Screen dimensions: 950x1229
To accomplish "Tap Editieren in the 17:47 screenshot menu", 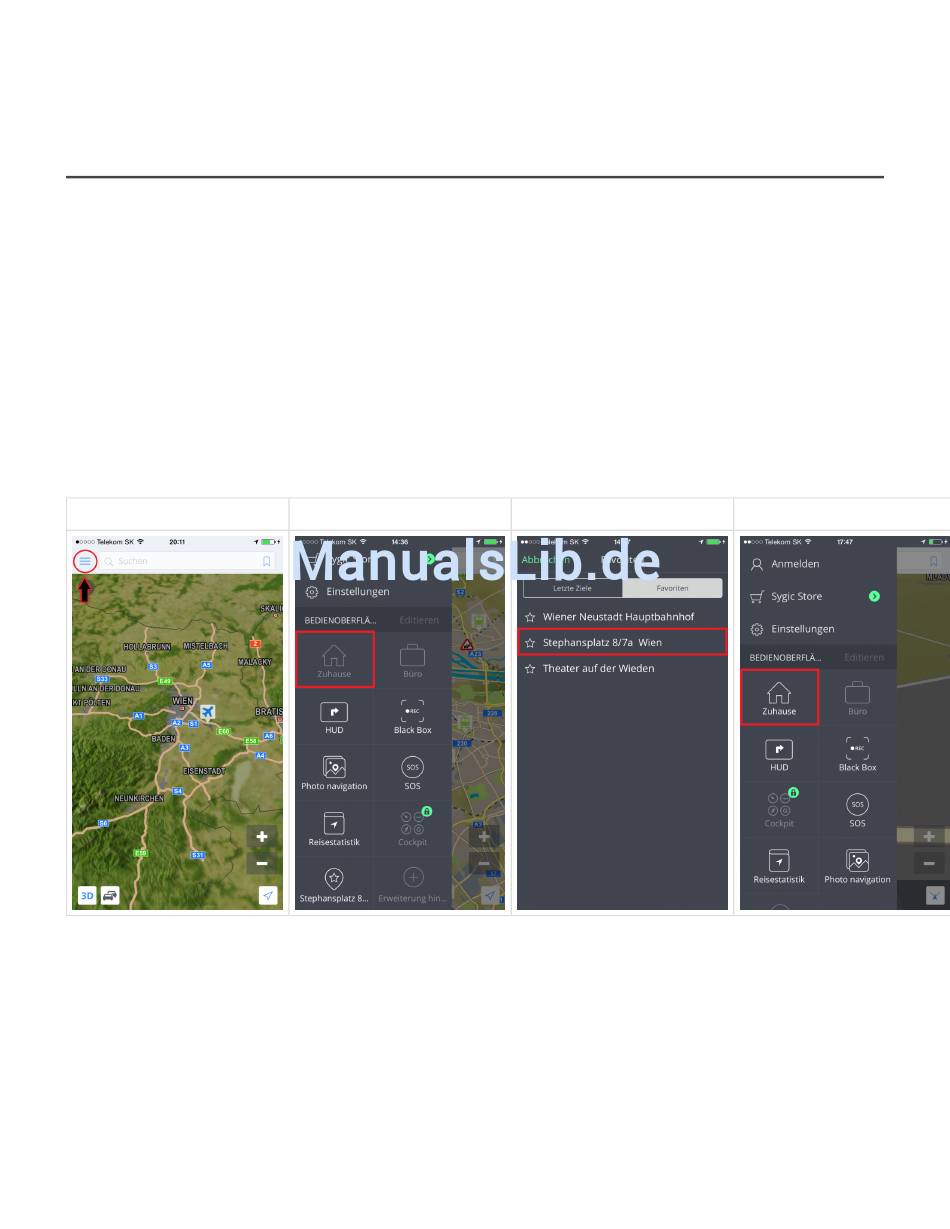I will (x=864, y=657).
